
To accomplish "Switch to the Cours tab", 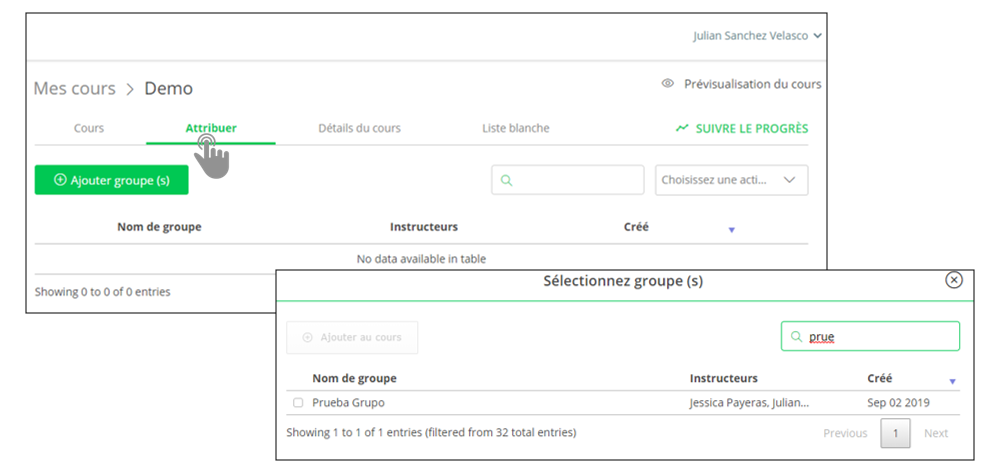I will [89, 128].
